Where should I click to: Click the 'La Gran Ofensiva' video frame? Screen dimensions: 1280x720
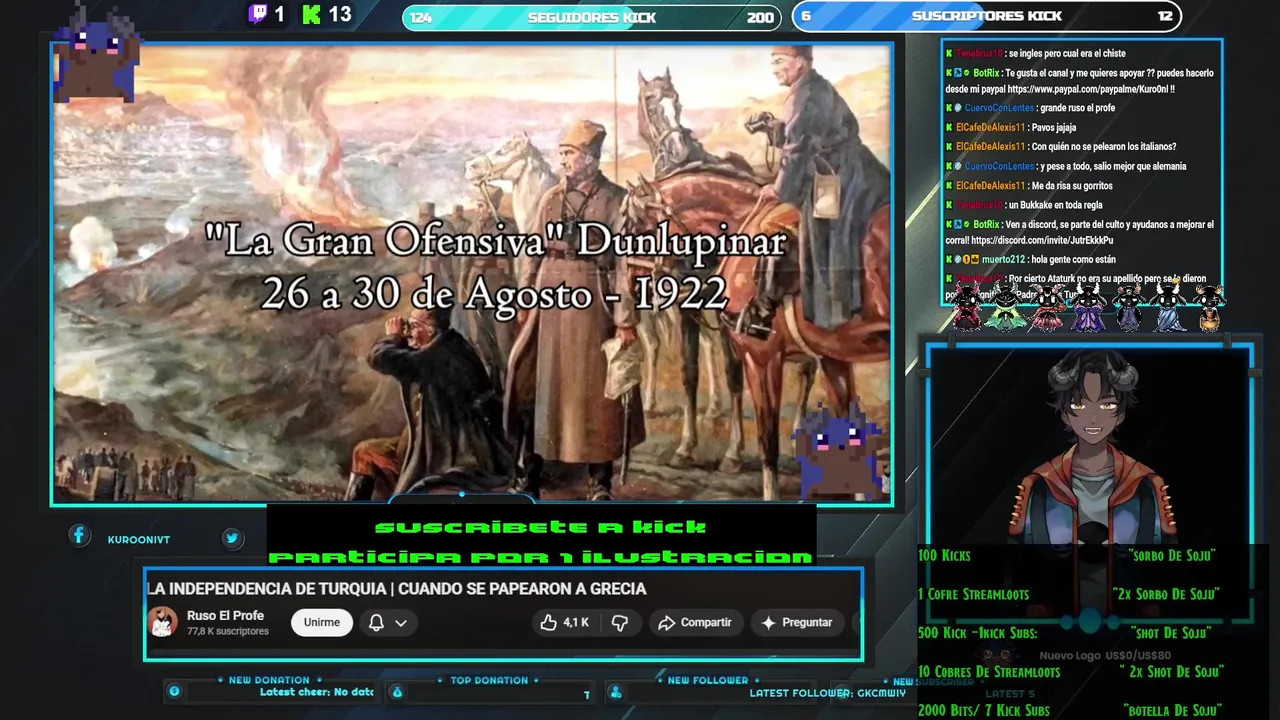(472, 273)
